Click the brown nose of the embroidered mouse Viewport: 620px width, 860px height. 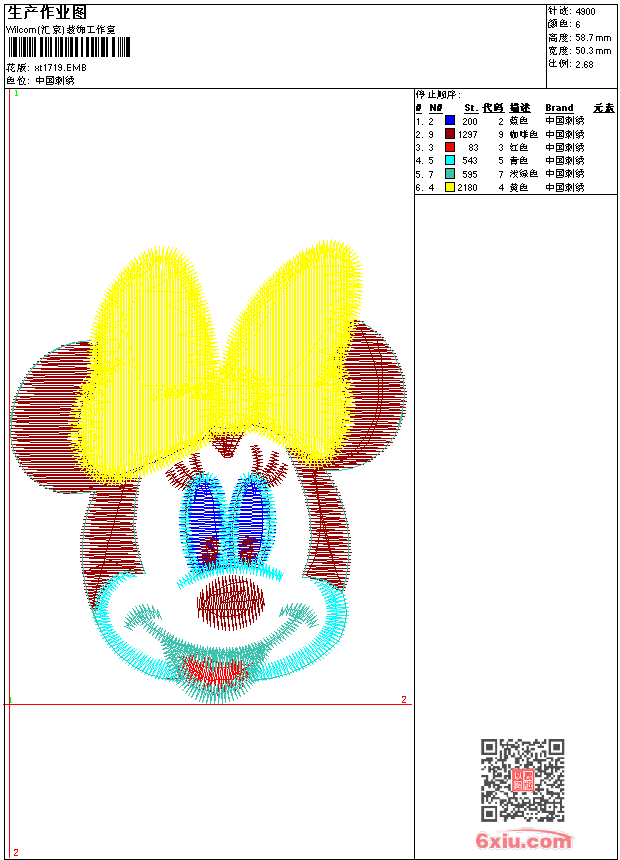230,602
